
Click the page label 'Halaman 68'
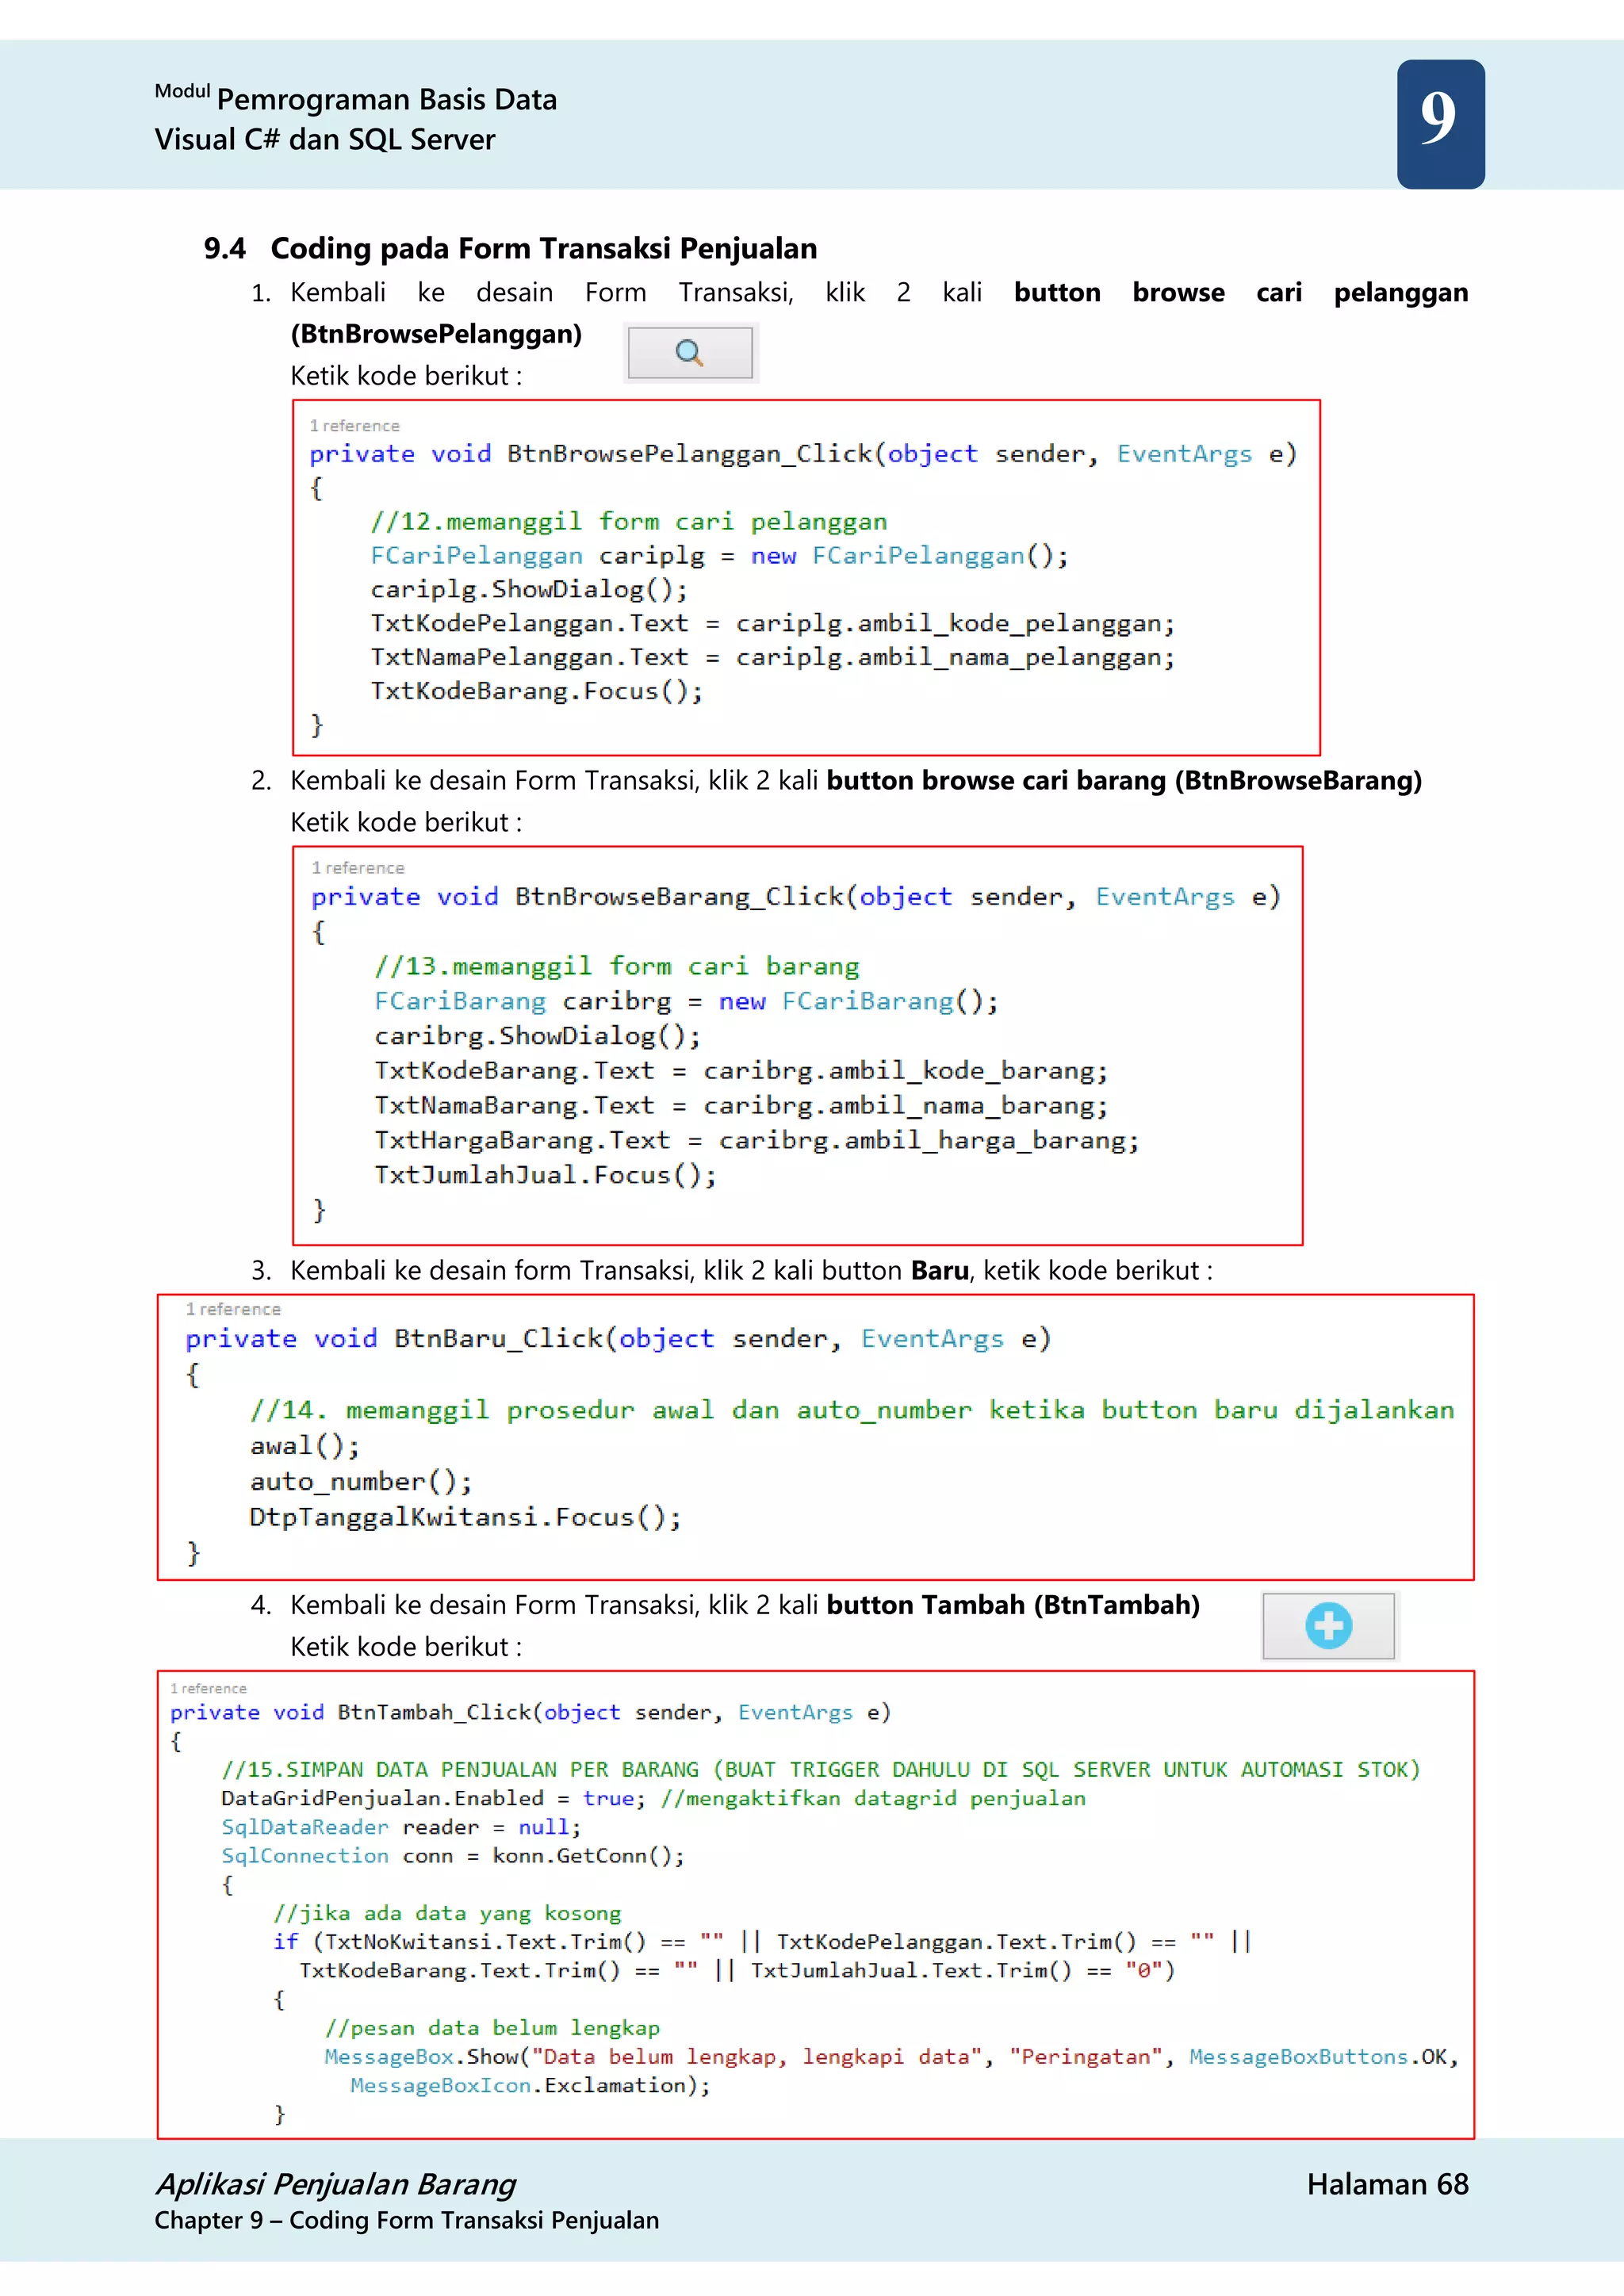[1387, 2185]
